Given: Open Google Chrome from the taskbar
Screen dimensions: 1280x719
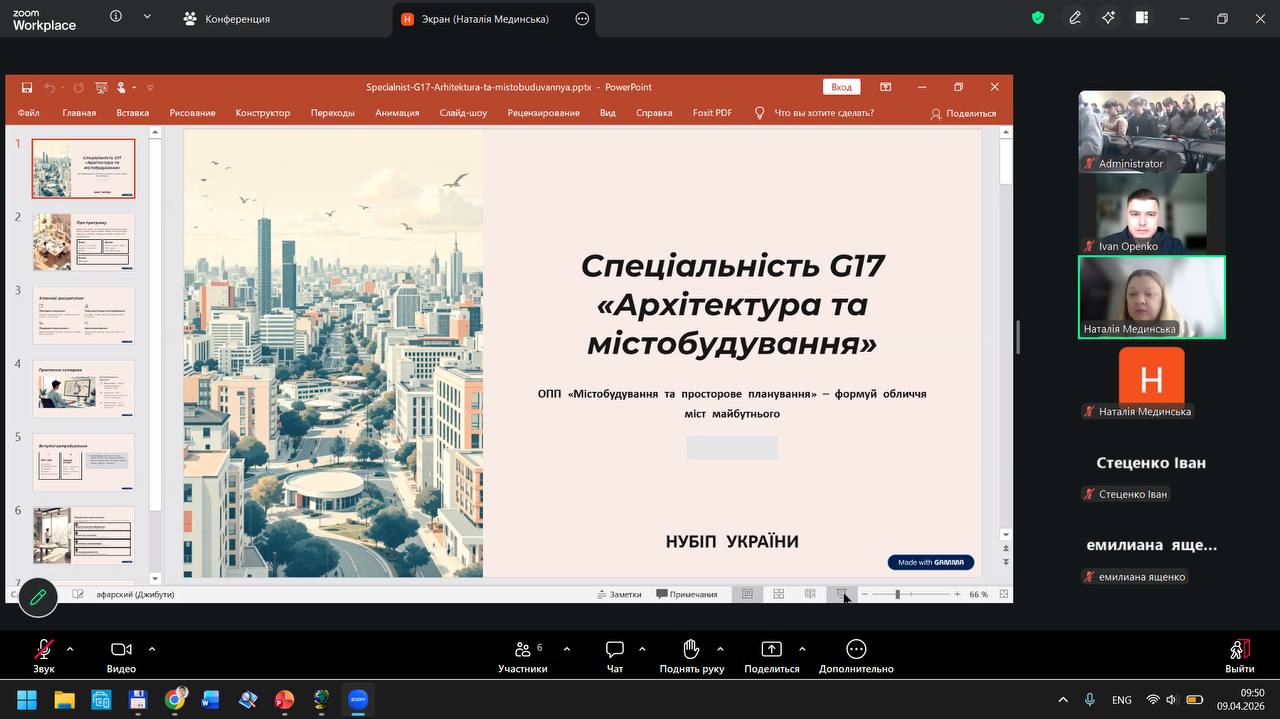Looking at the screenshot, I should (175, 700).
